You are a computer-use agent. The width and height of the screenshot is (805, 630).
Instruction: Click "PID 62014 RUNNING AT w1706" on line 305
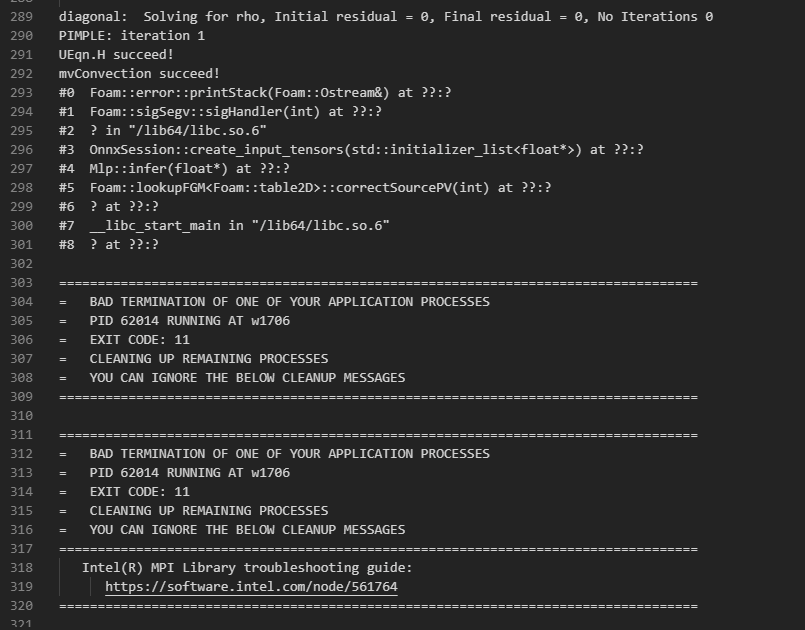tap(189, 321)
